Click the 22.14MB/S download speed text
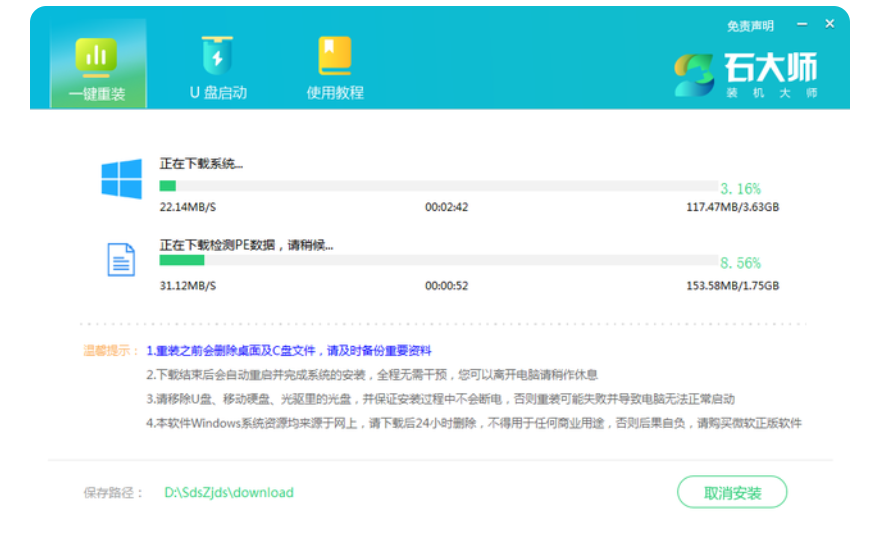 (x=188, y=207)
